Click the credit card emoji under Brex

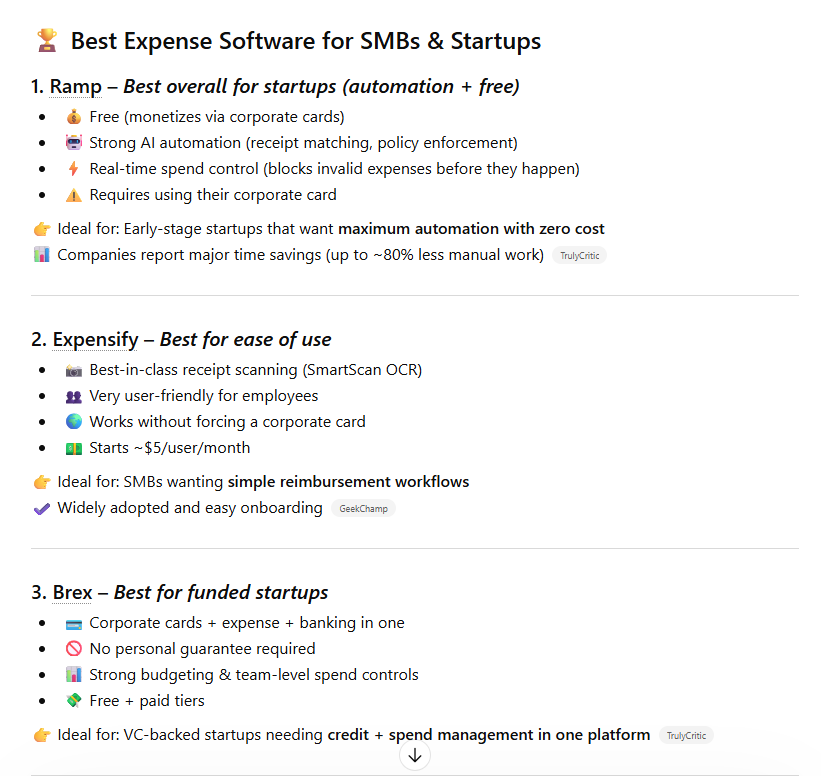[x=73, y=623]
